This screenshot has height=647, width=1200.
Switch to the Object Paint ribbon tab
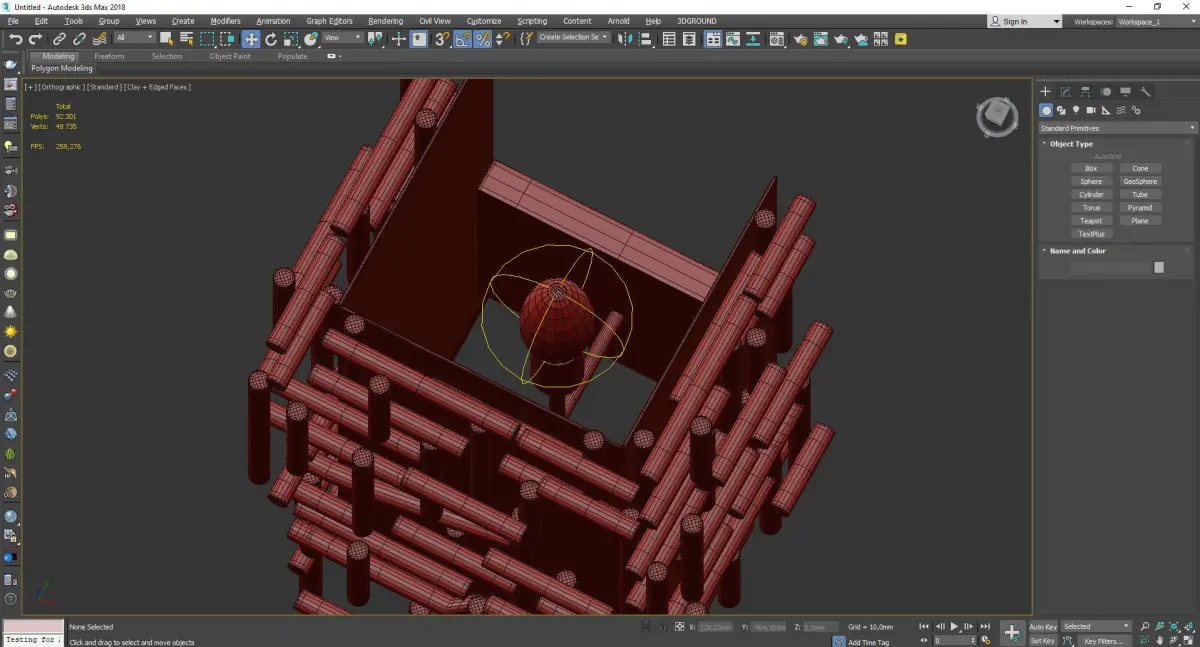(230, 56)
